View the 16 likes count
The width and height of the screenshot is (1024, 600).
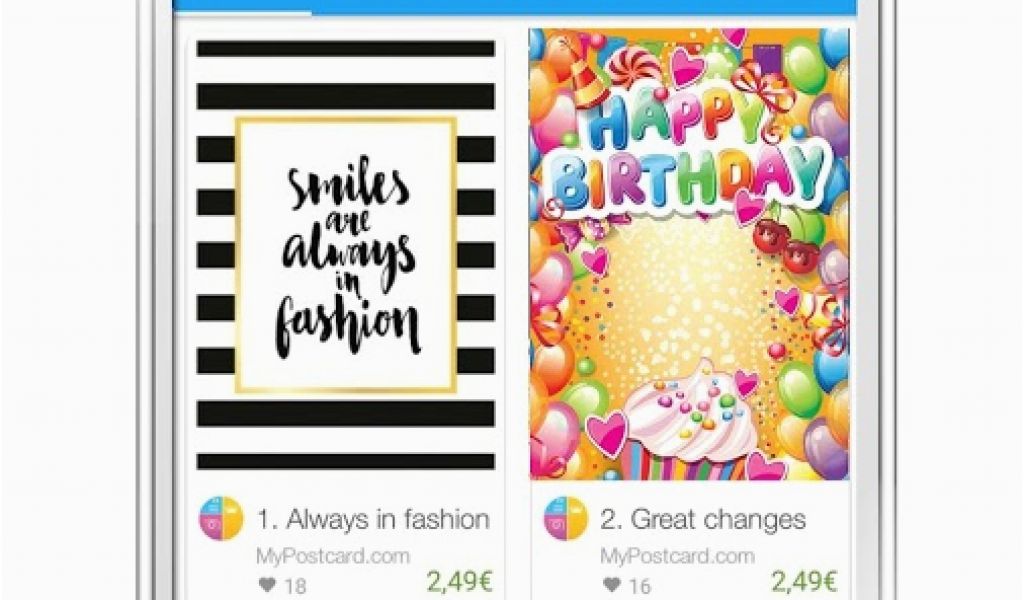(x=639, y=586)
